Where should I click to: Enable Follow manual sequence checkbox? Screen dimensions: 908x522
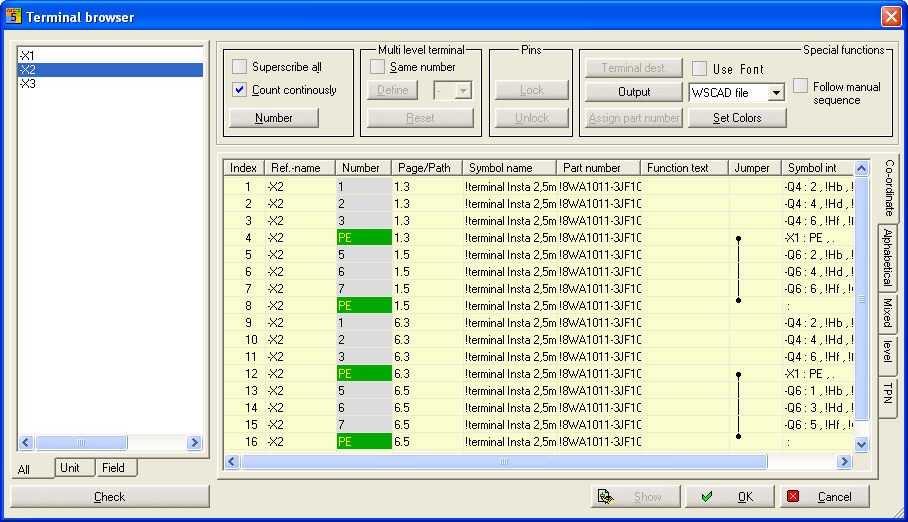point(800,86)
